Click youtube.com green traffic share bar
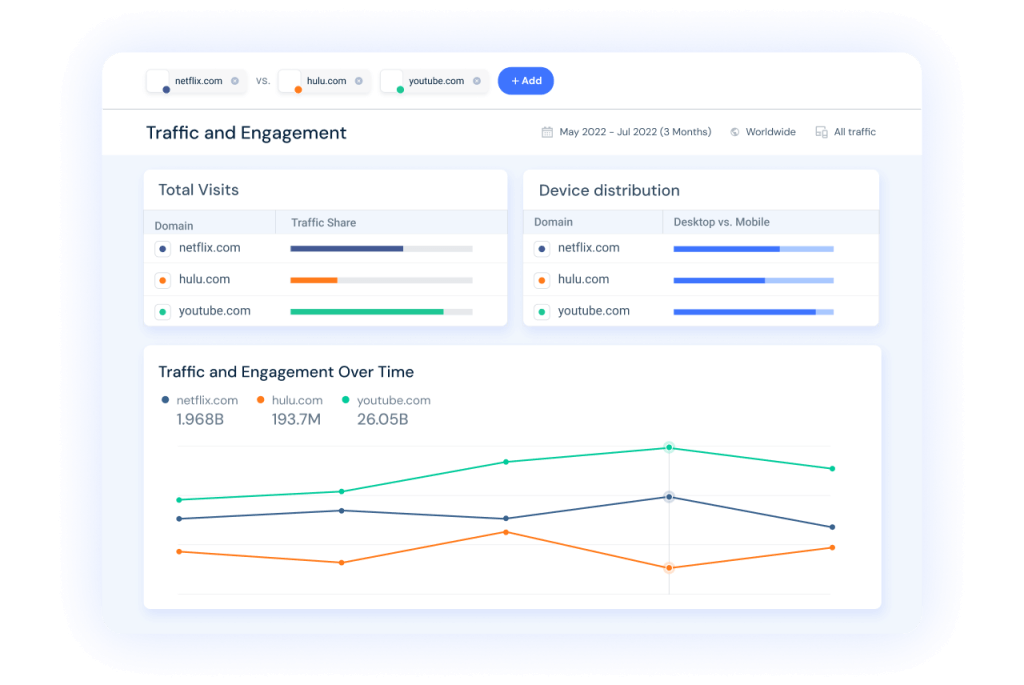 pyautogui.click(x=367, y=312)
